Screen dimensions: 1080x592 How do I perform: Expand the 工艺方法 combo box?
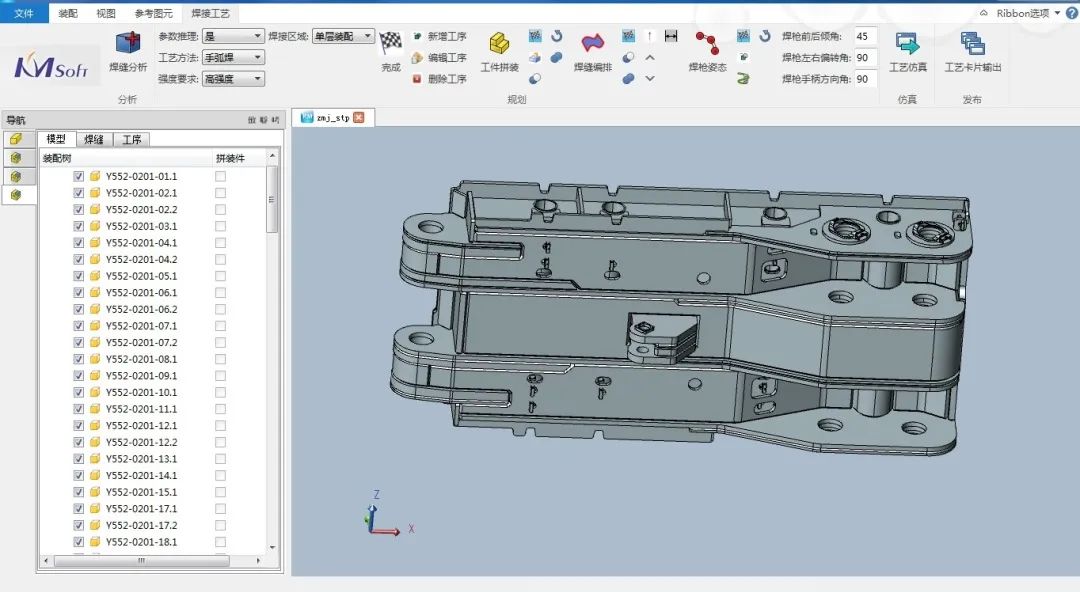tap(258, 58)
